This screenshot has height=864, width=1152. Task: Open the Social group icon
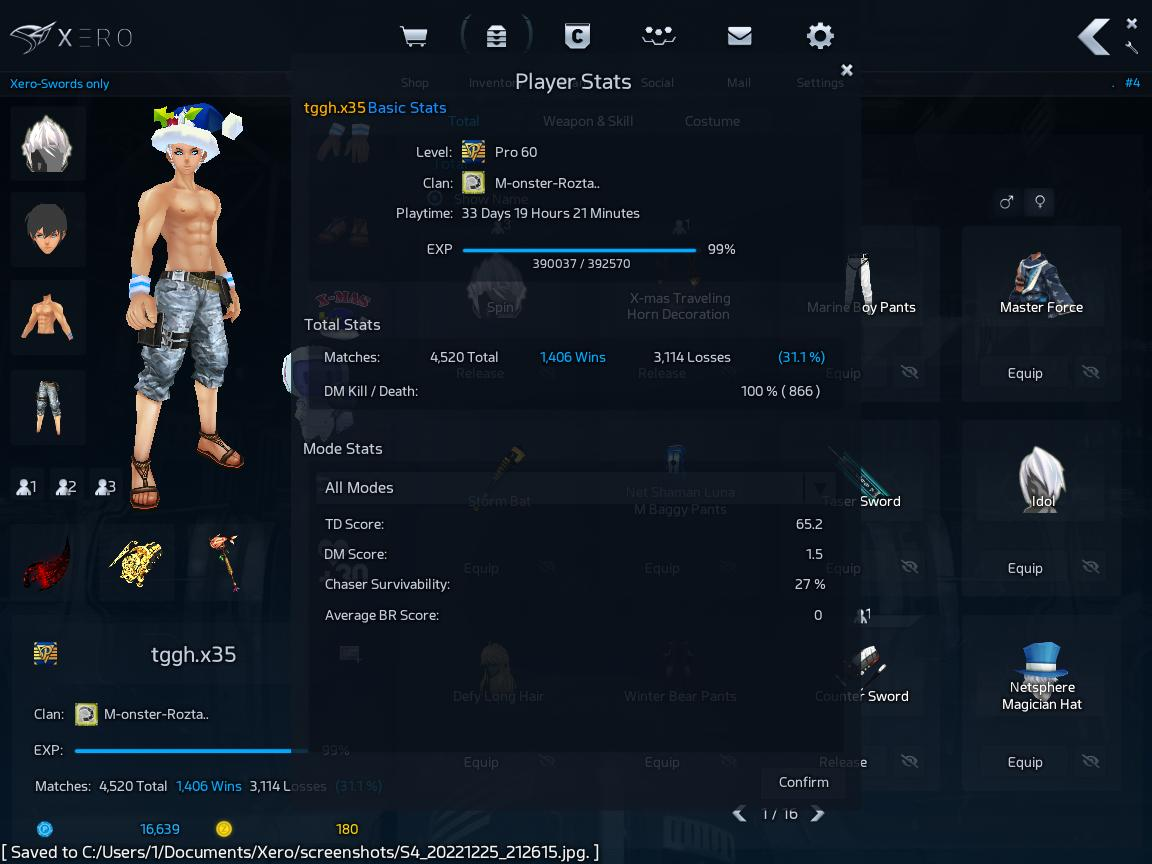658,37
